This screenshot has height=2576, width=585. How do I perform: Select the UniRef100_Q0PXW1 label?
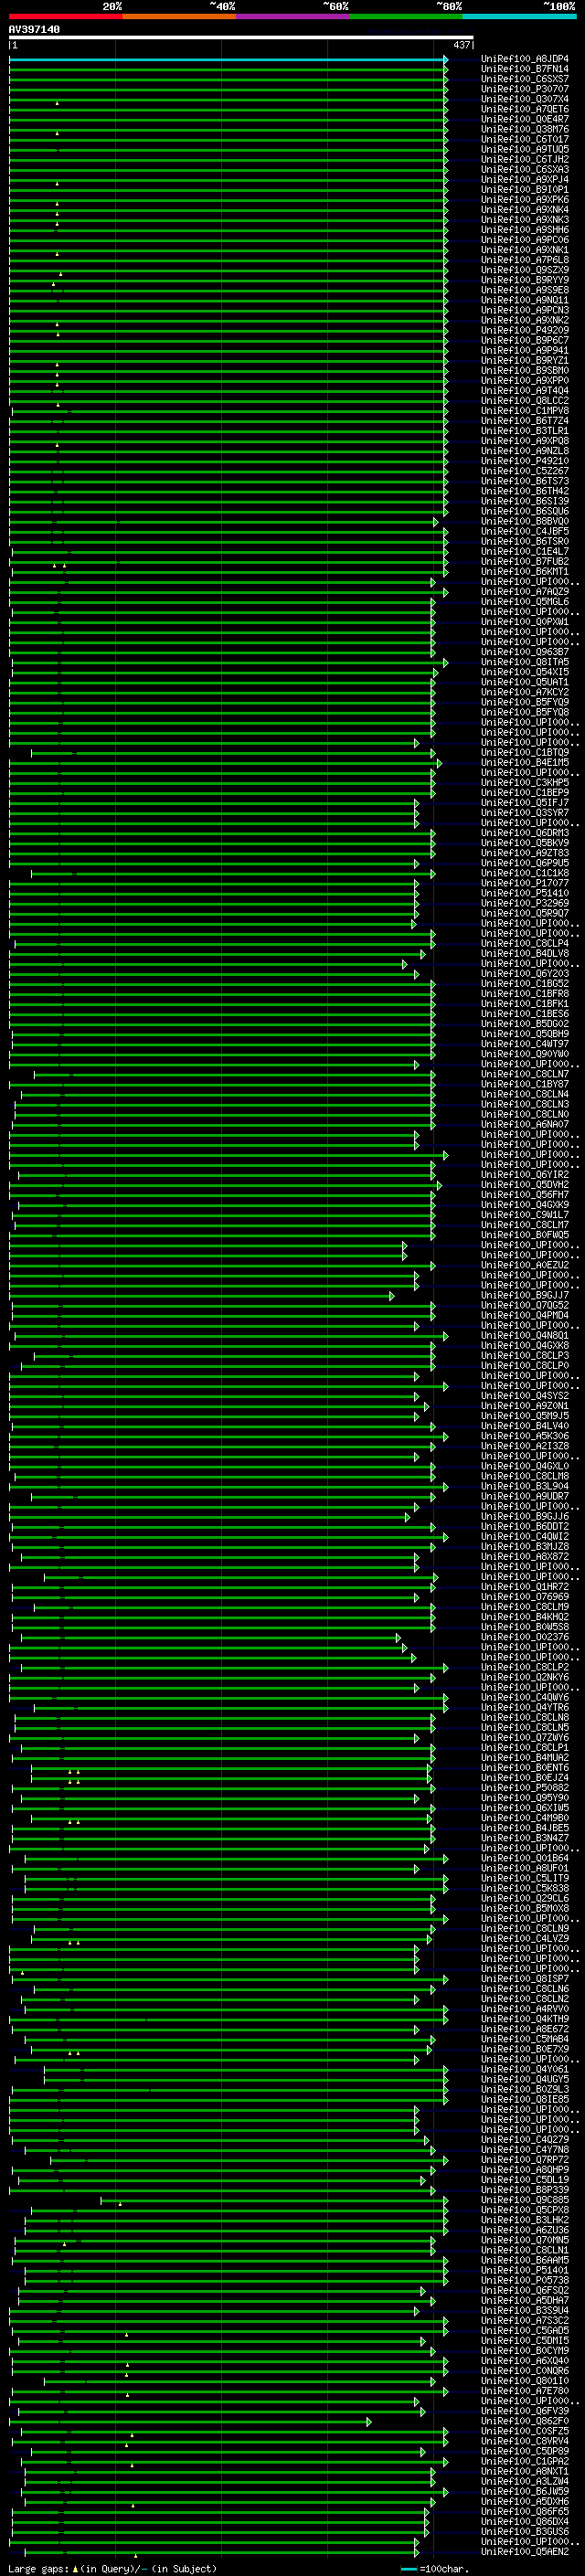click(525, 621)
